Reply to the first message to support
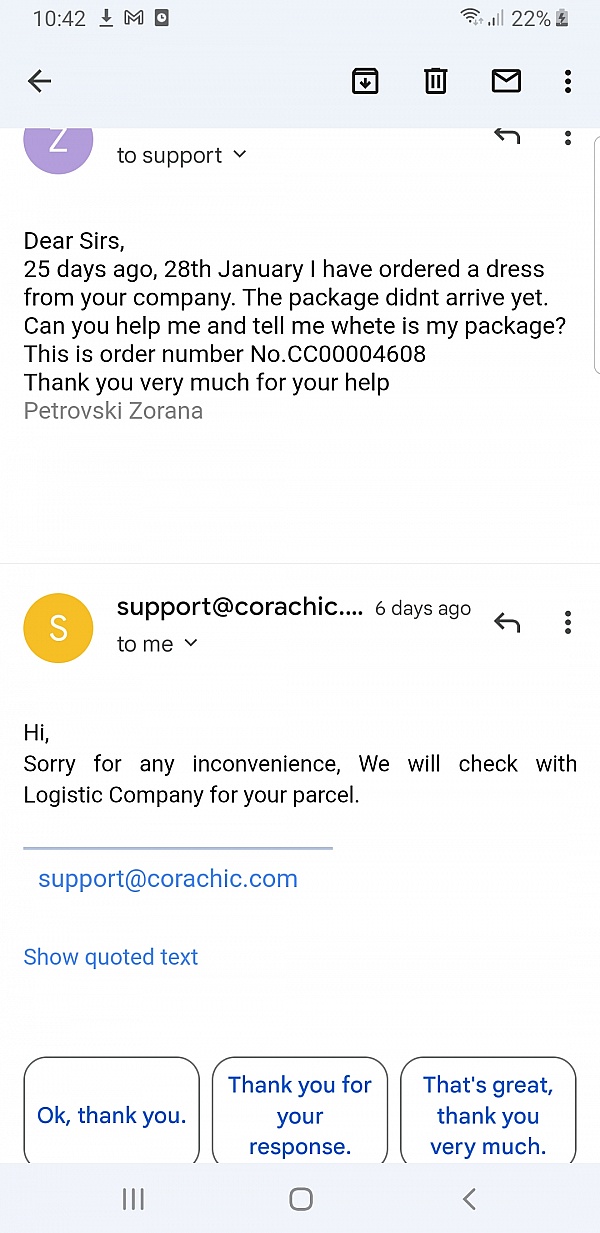This screenshot has width=600, height=1233. [508, 138]
